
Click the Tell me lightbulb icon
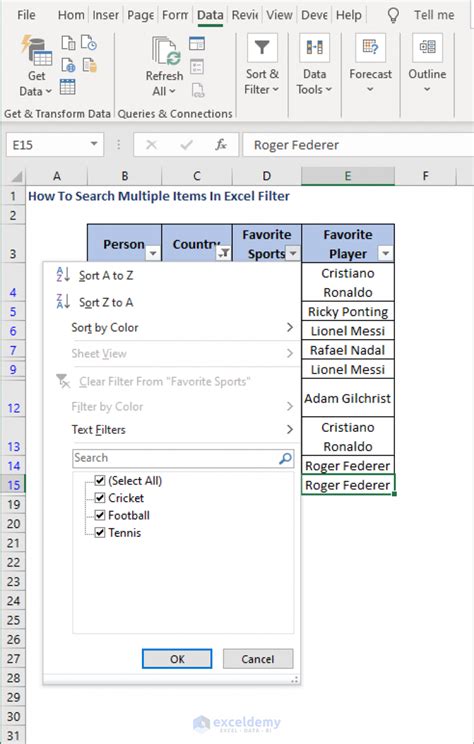(x=393, y=15)
